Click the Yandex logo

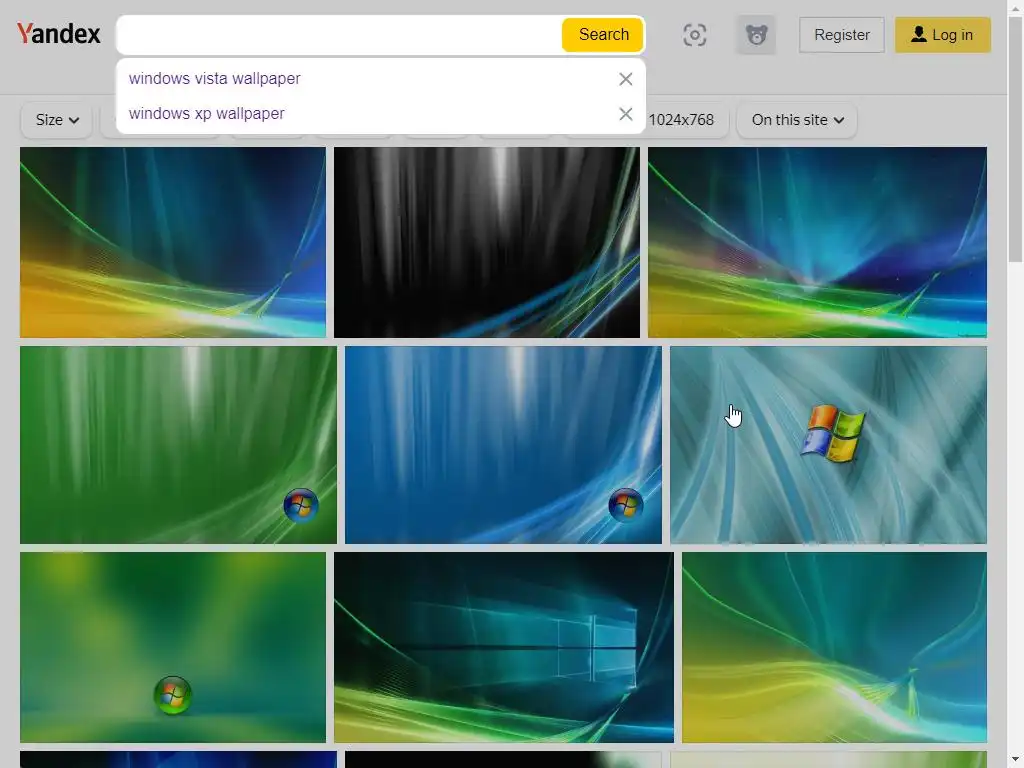point(59,34)
